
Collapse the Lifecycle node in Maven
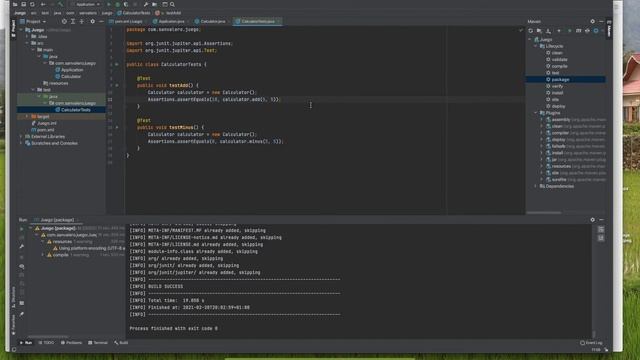click(x=536, y=46)
